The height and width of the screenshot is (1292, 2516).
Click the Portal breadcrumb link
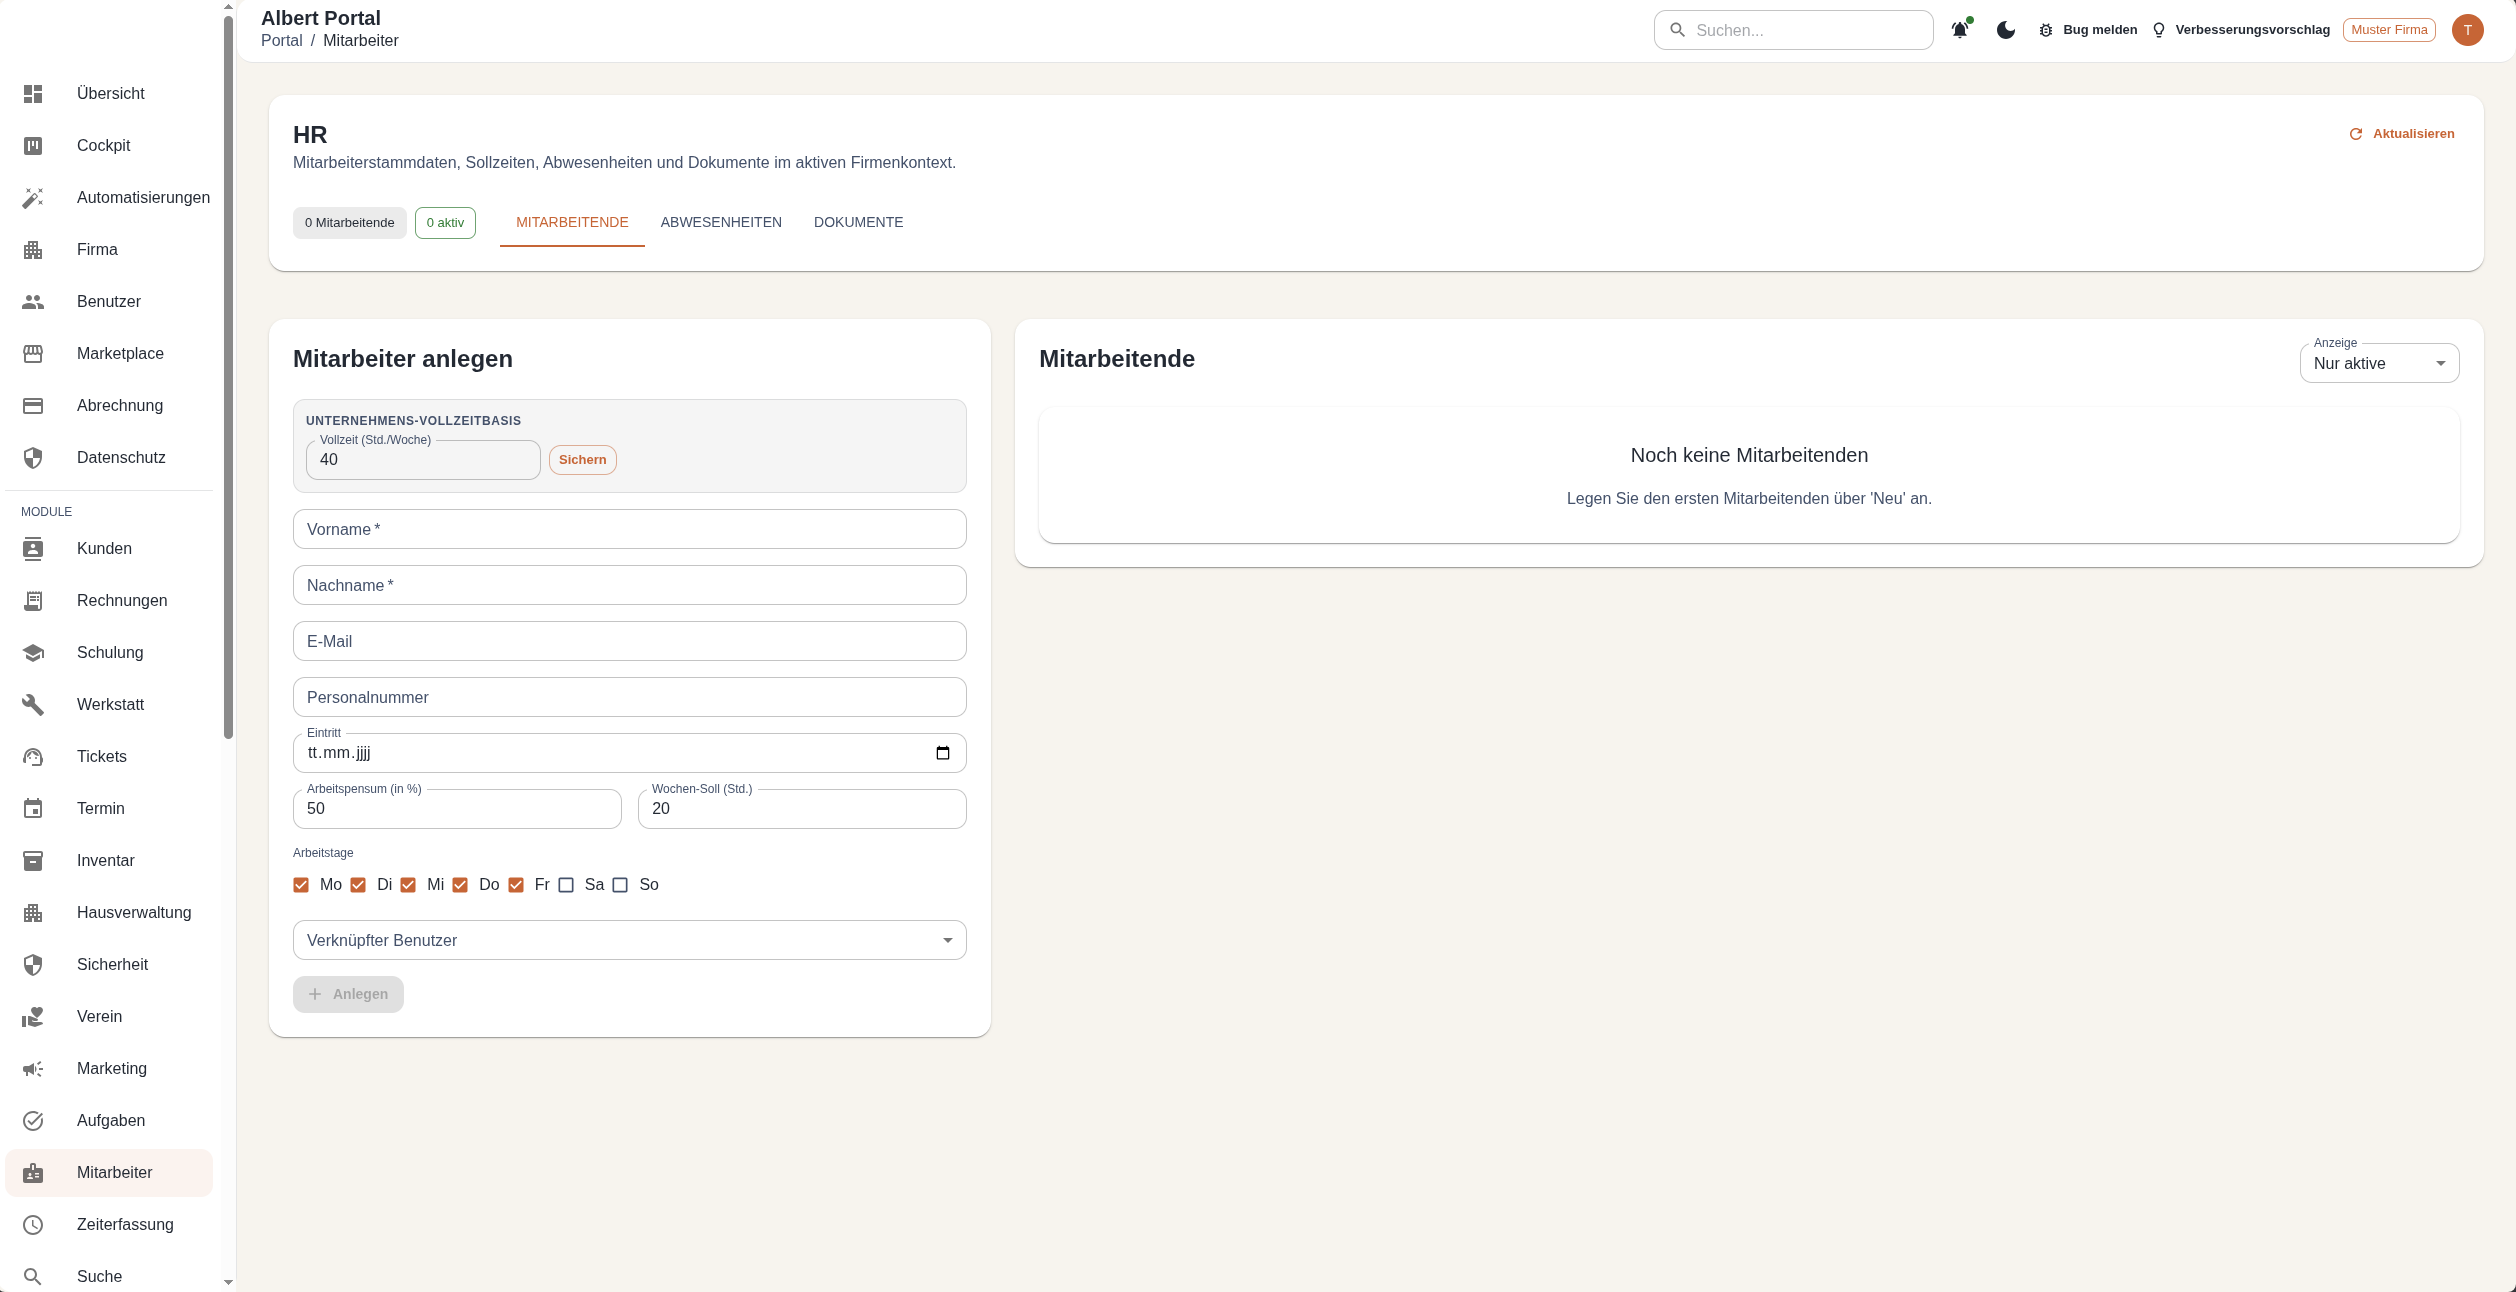(x=281, y=41)
